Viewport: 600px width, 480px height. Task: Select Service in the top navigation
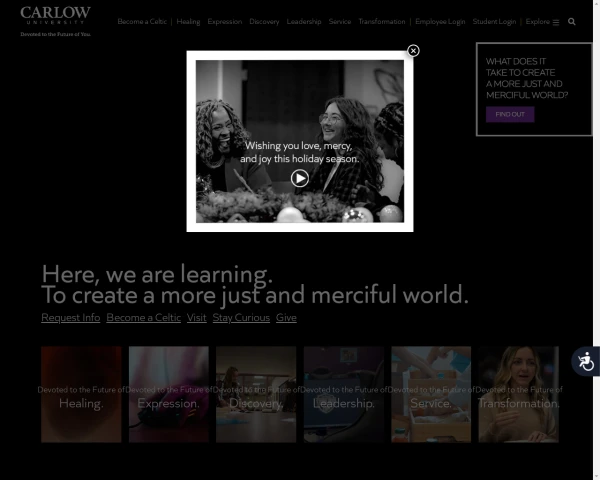340,22
